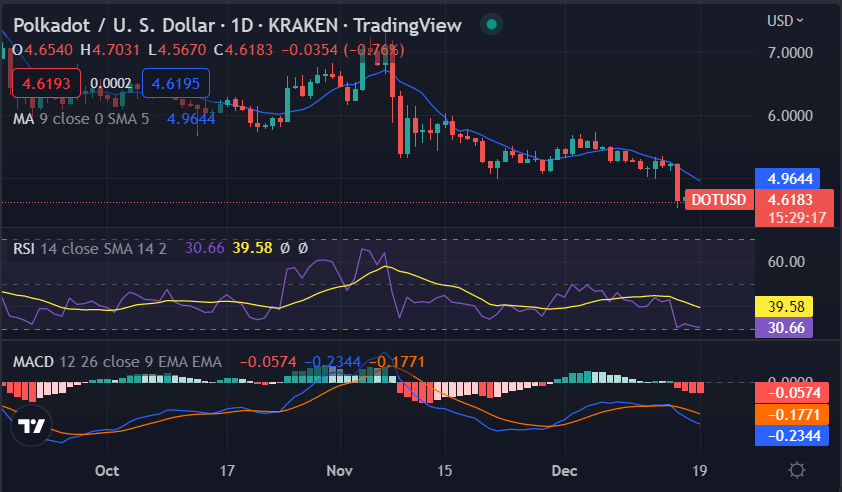Image resolution: width=842 pixels, height=492 pixels.
Task: Click the 60.00 RSI axis level
Action: click(786, 262)
